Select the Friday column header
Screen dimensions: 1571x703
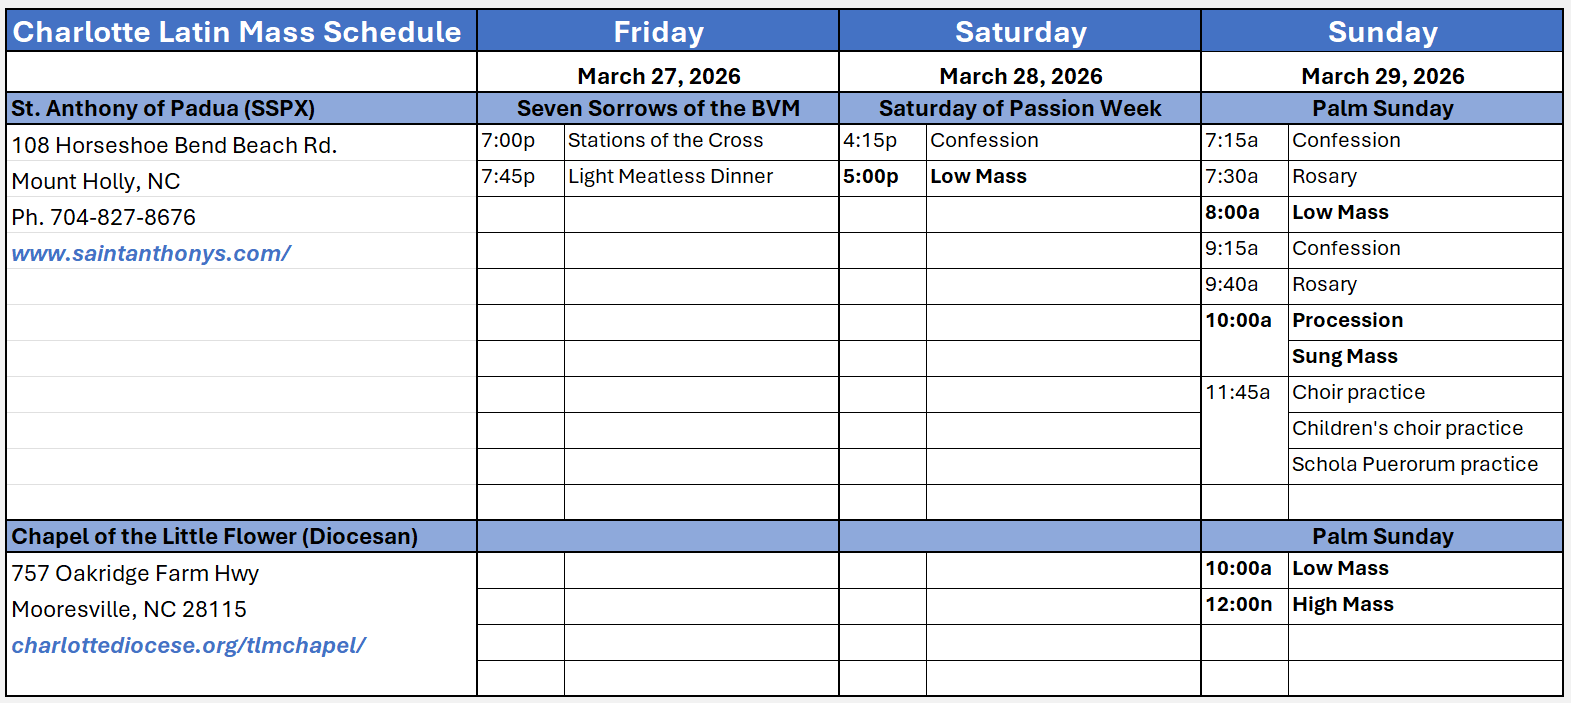click(658, 32)
